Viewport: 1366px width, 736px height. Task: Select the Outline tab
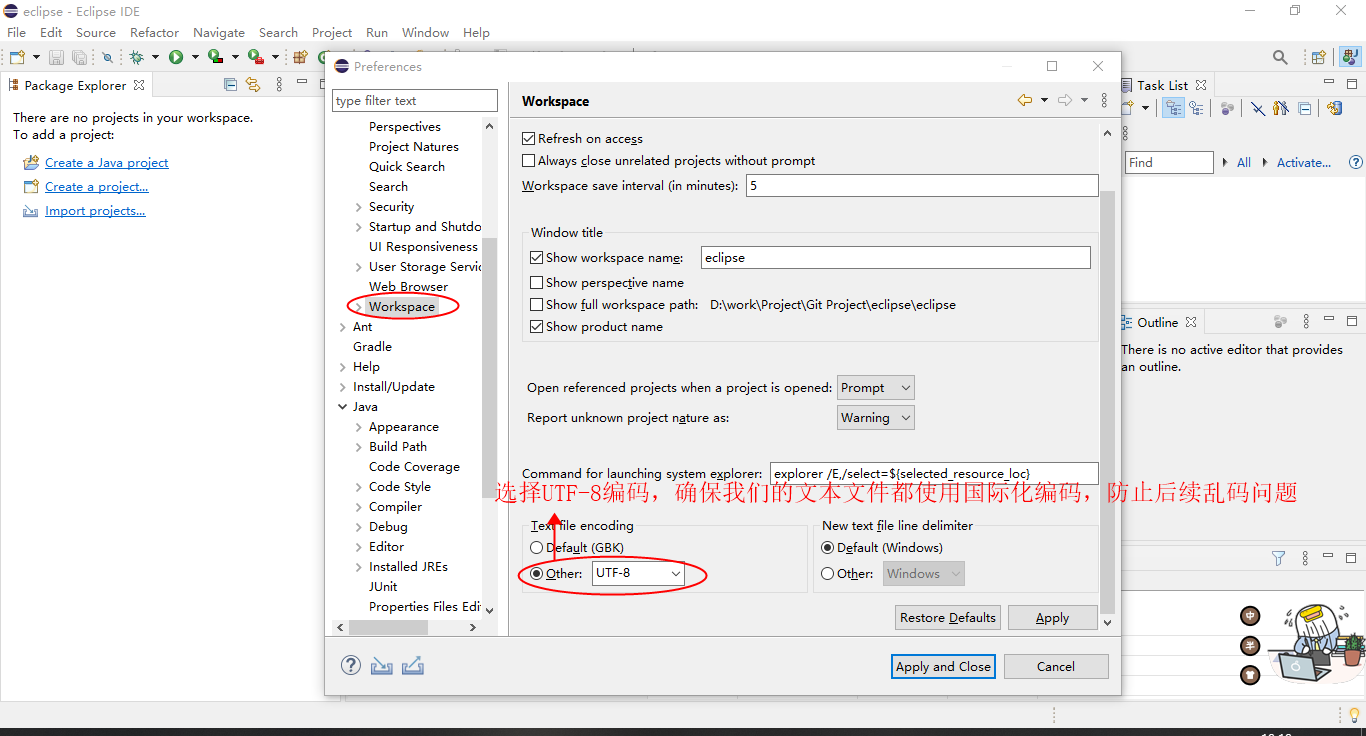[1158, 322]
